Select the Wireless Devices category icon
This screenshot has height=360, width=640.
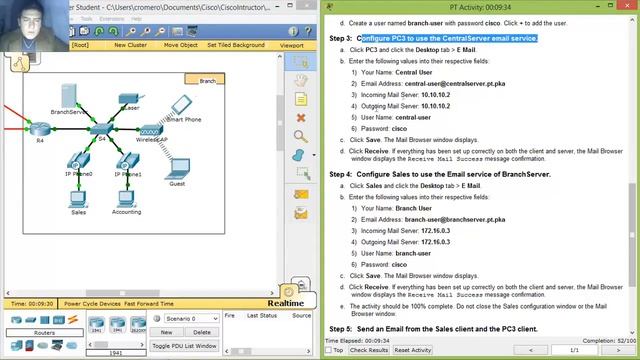click(x=59, y=320)
